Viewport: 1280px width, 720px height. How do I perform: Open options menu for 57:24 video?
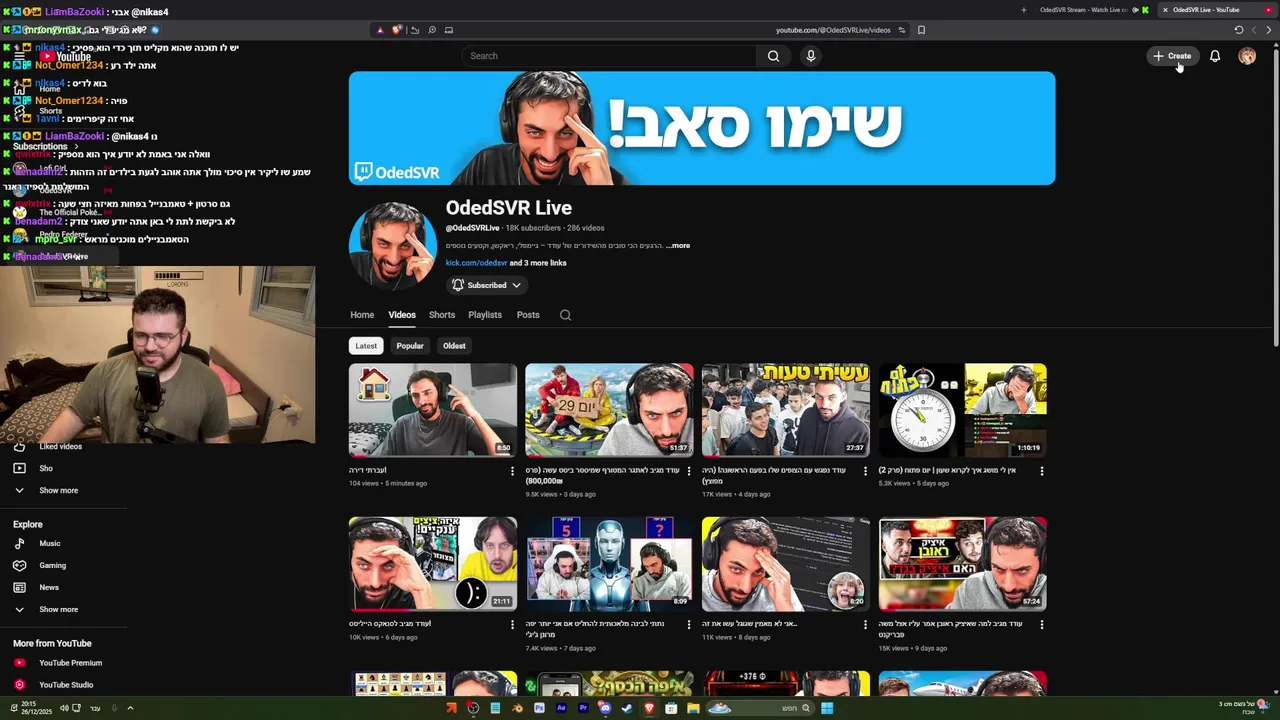1042,625
